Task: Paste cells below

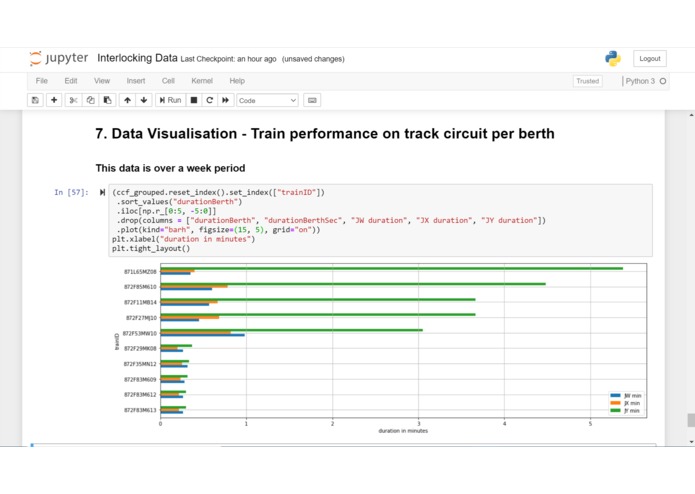Action: [107, 100]
